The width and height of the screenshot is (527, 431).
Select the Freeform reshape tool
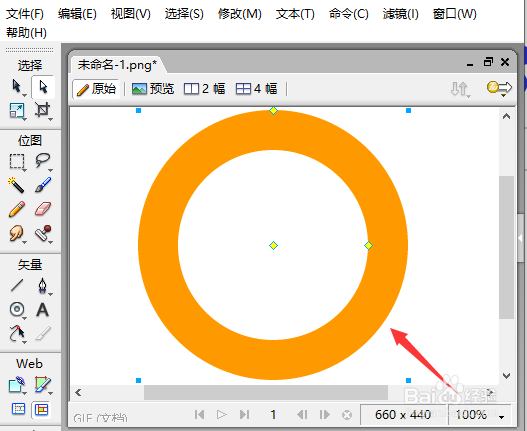(x=16, y=334)
